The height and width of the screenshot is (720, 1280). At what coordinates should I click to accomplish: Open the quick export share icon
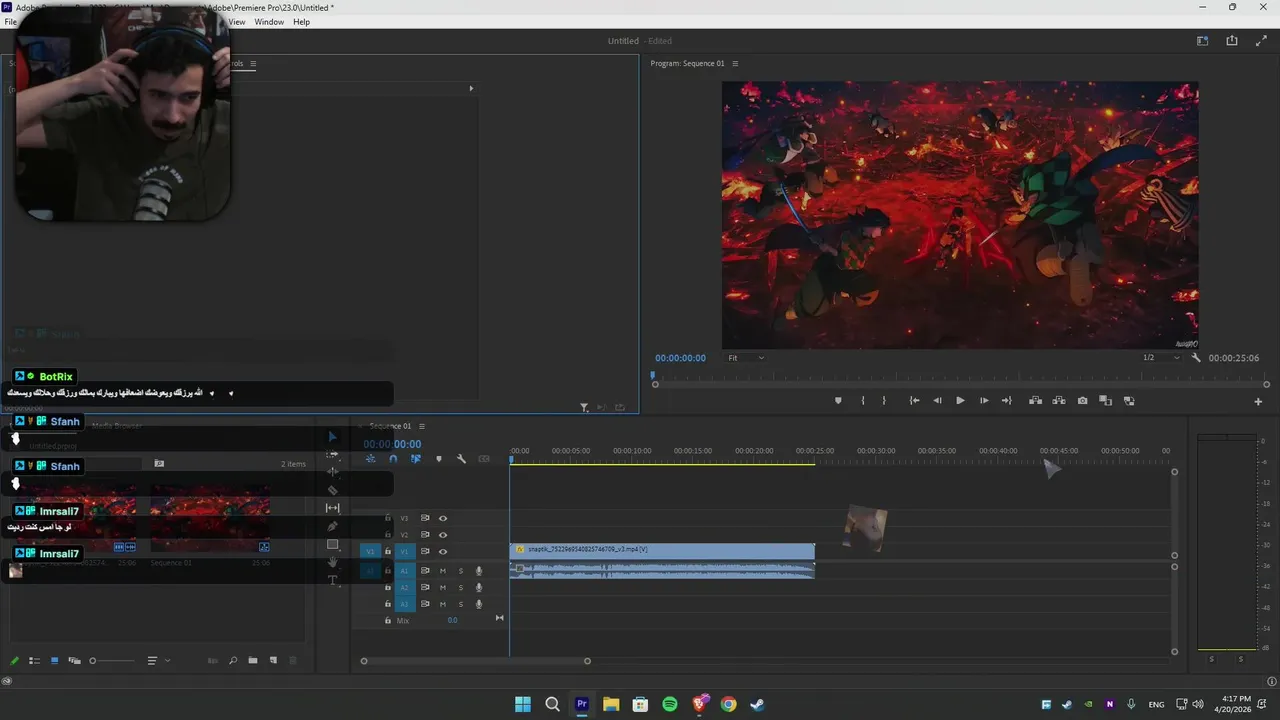click(1232, 41)
